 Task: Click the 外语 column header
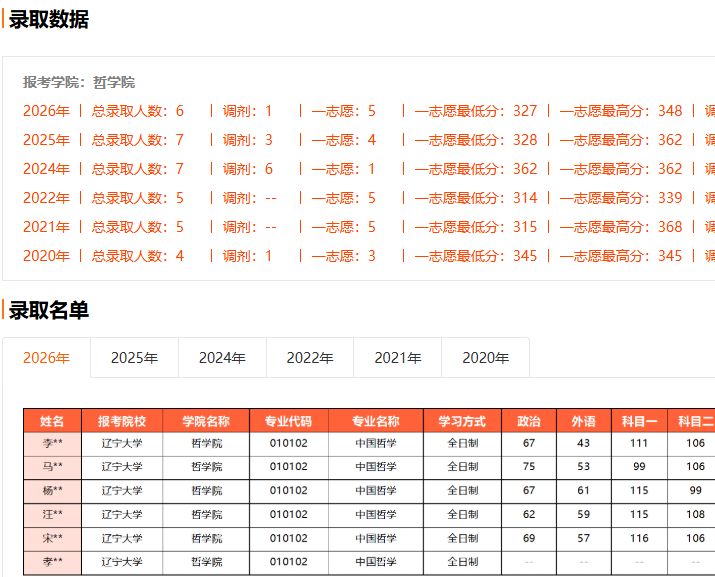coord(584,421)
